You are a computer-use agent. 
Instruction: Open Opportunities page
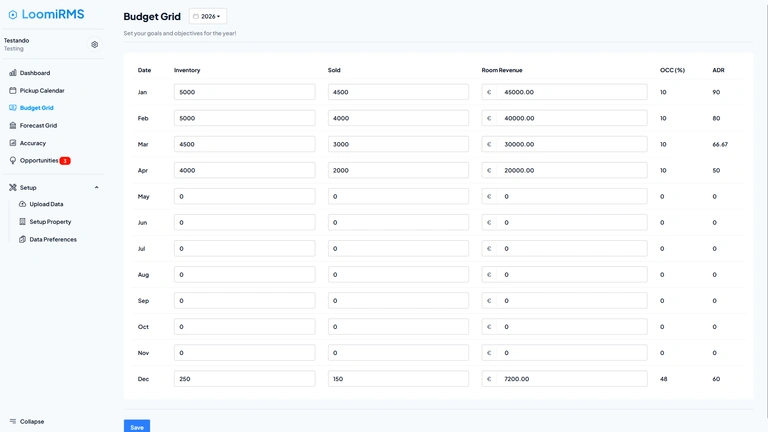(39, 161)
